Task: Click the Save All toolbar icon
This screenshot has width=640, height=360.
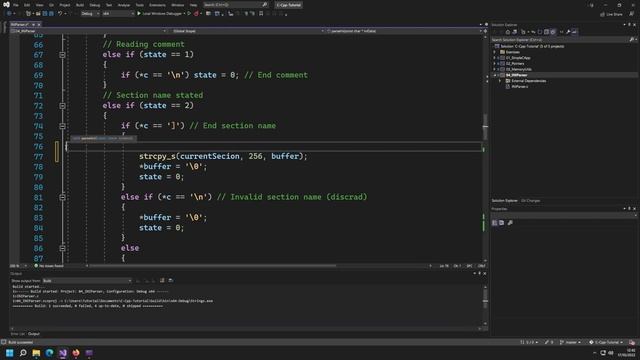Action: (x=51, y=13)
